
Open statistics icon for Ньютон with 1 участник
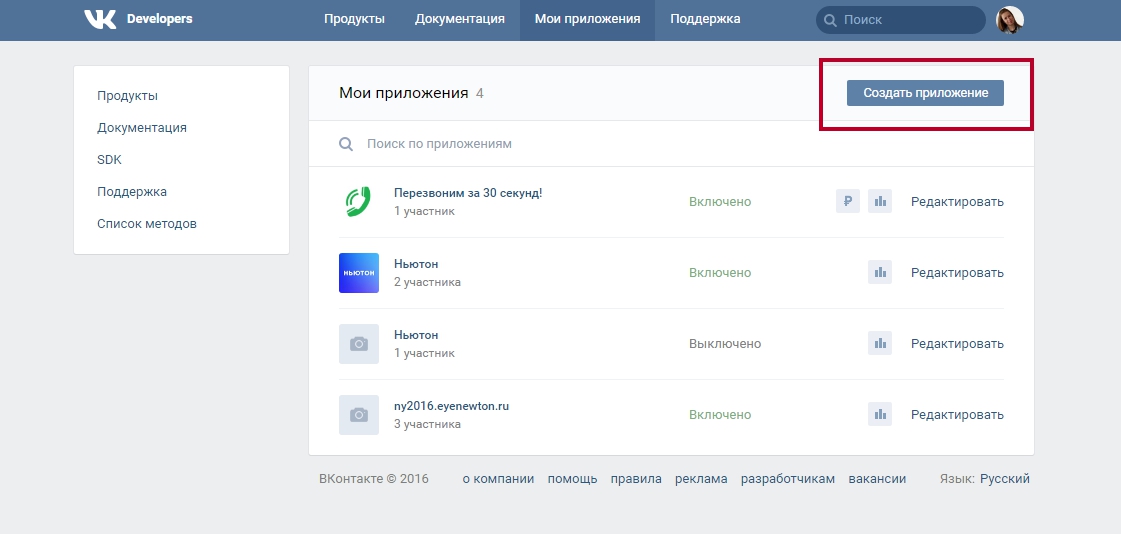[880, 343]
